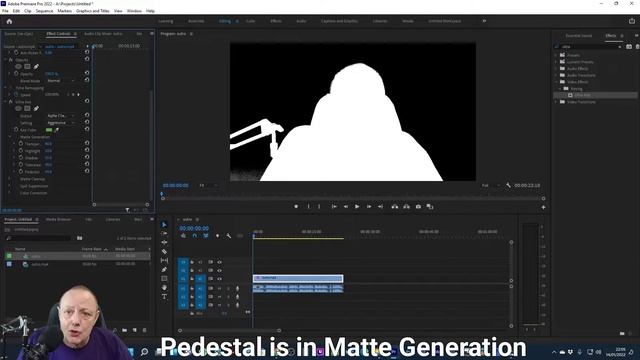The height and width of the screenshot is (360, 640).
Task: Toggle the Ultra Key fx effect on/off
Action: [11, 102]
